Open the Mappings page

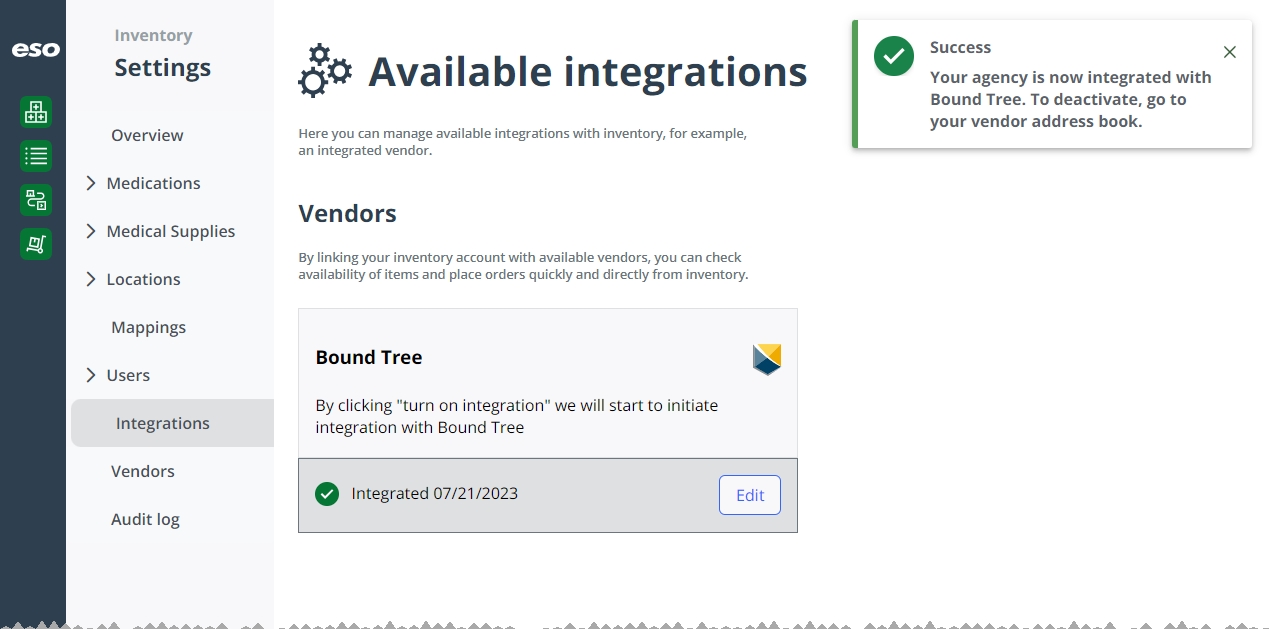(x=148, y=327)
